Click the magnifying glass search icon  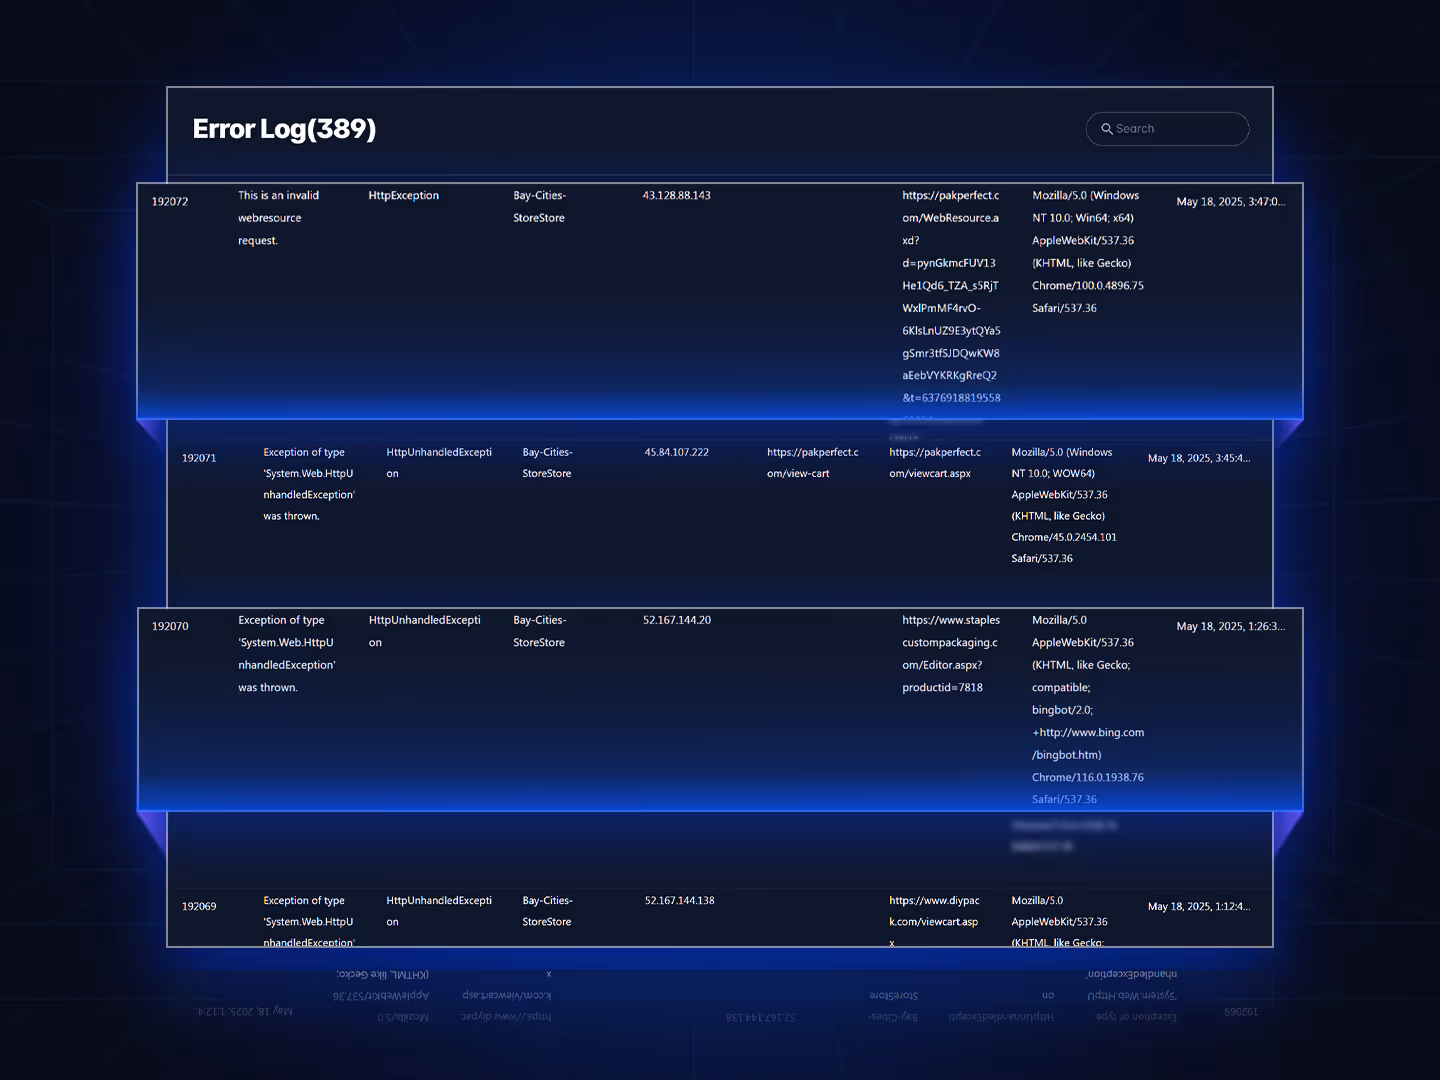point(1107,129)
